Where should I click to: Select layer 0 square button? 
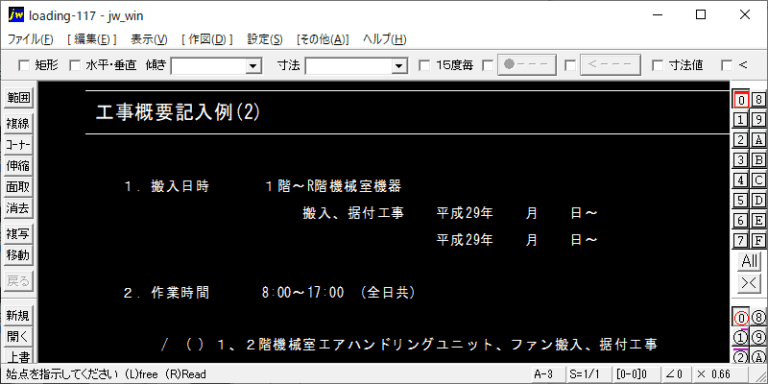[741, 100]
